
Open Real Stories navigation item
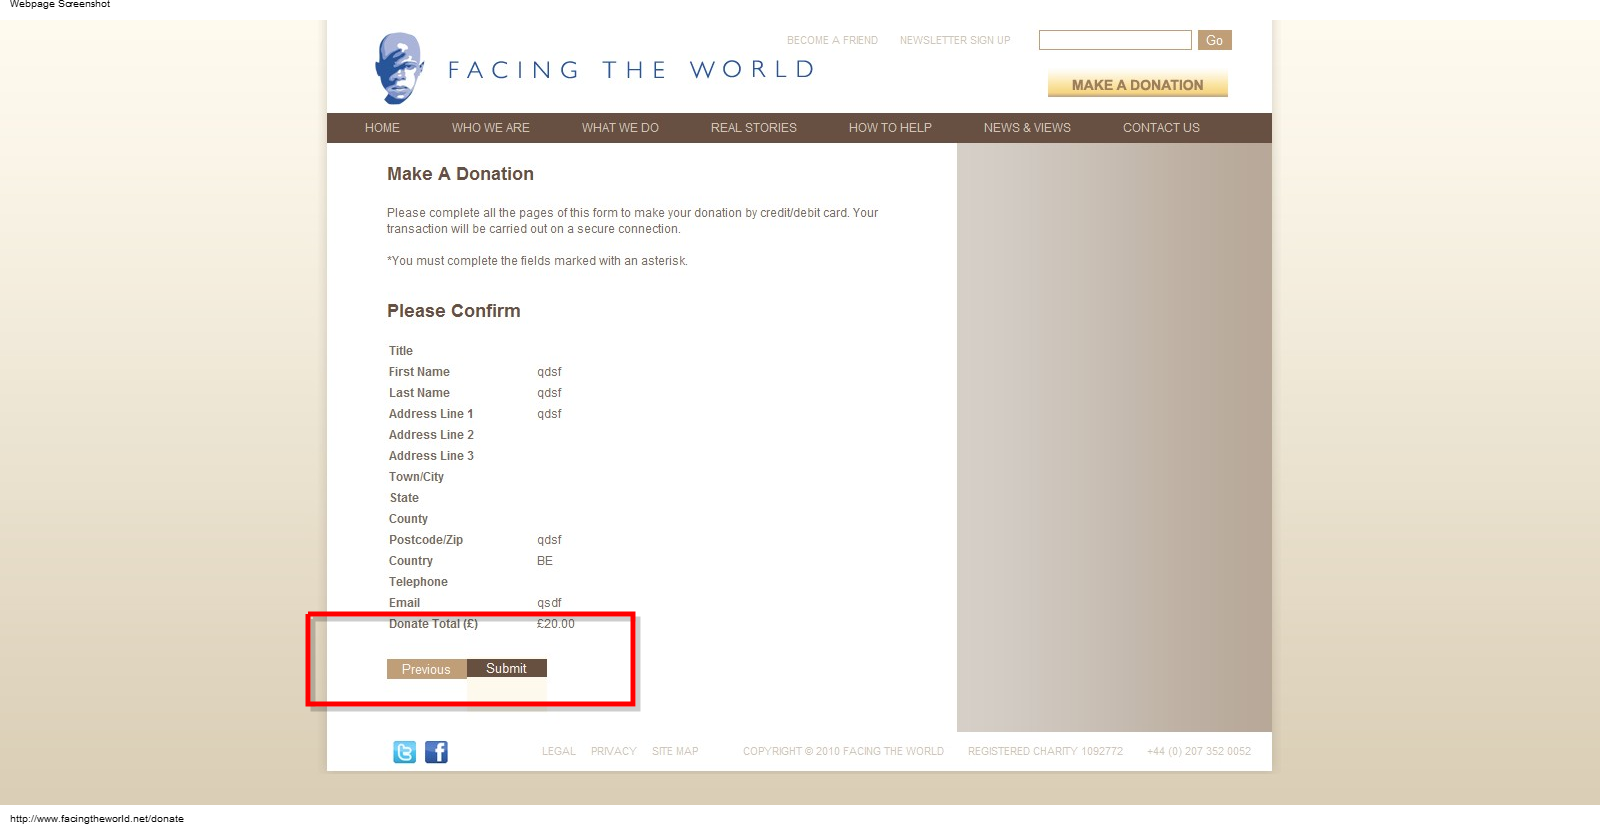pos(753,128)
